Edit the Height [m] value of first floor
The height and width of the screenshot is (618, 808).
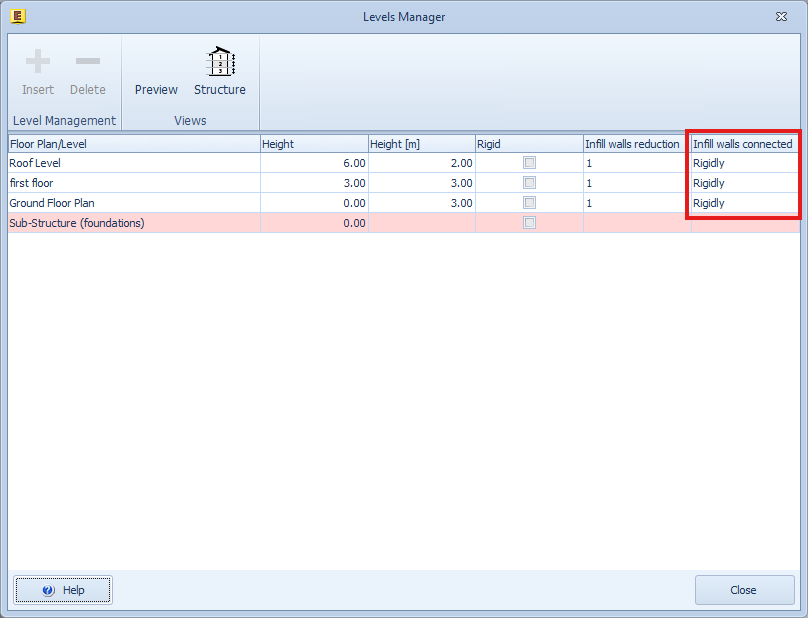pos(421,183)
